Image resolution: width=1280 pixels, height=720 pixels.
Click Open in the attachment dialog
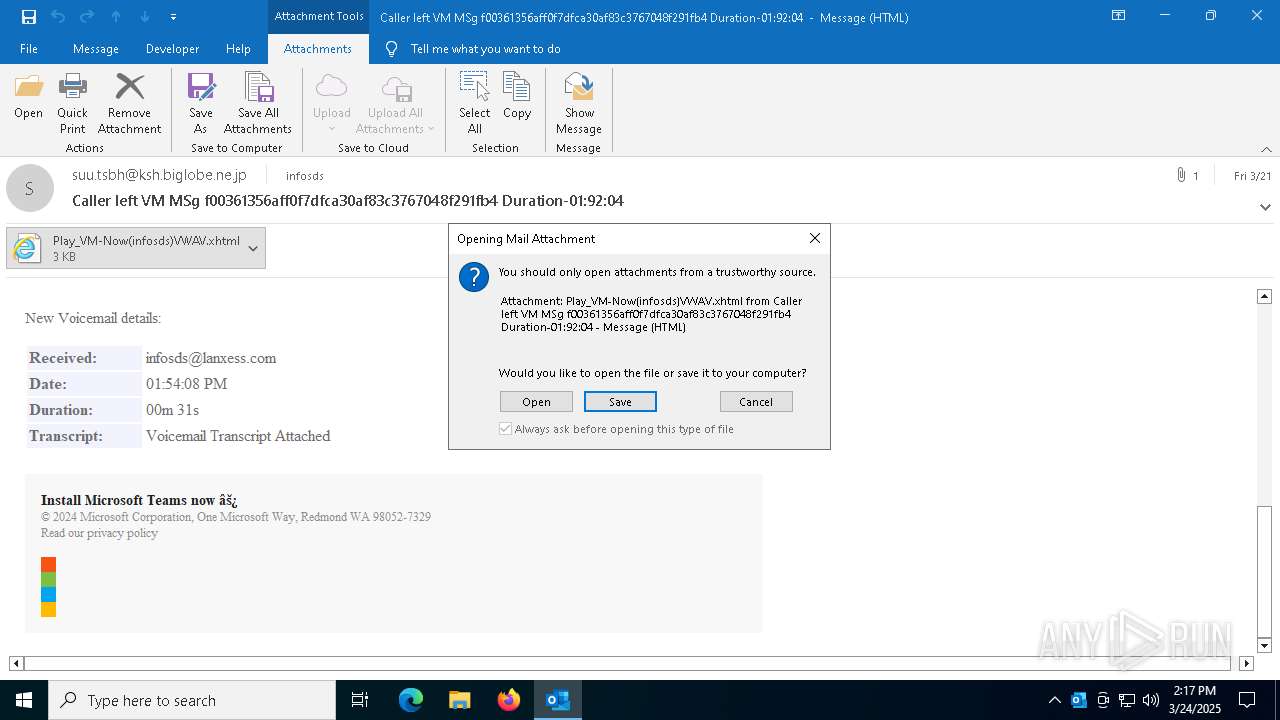(536, 401)
